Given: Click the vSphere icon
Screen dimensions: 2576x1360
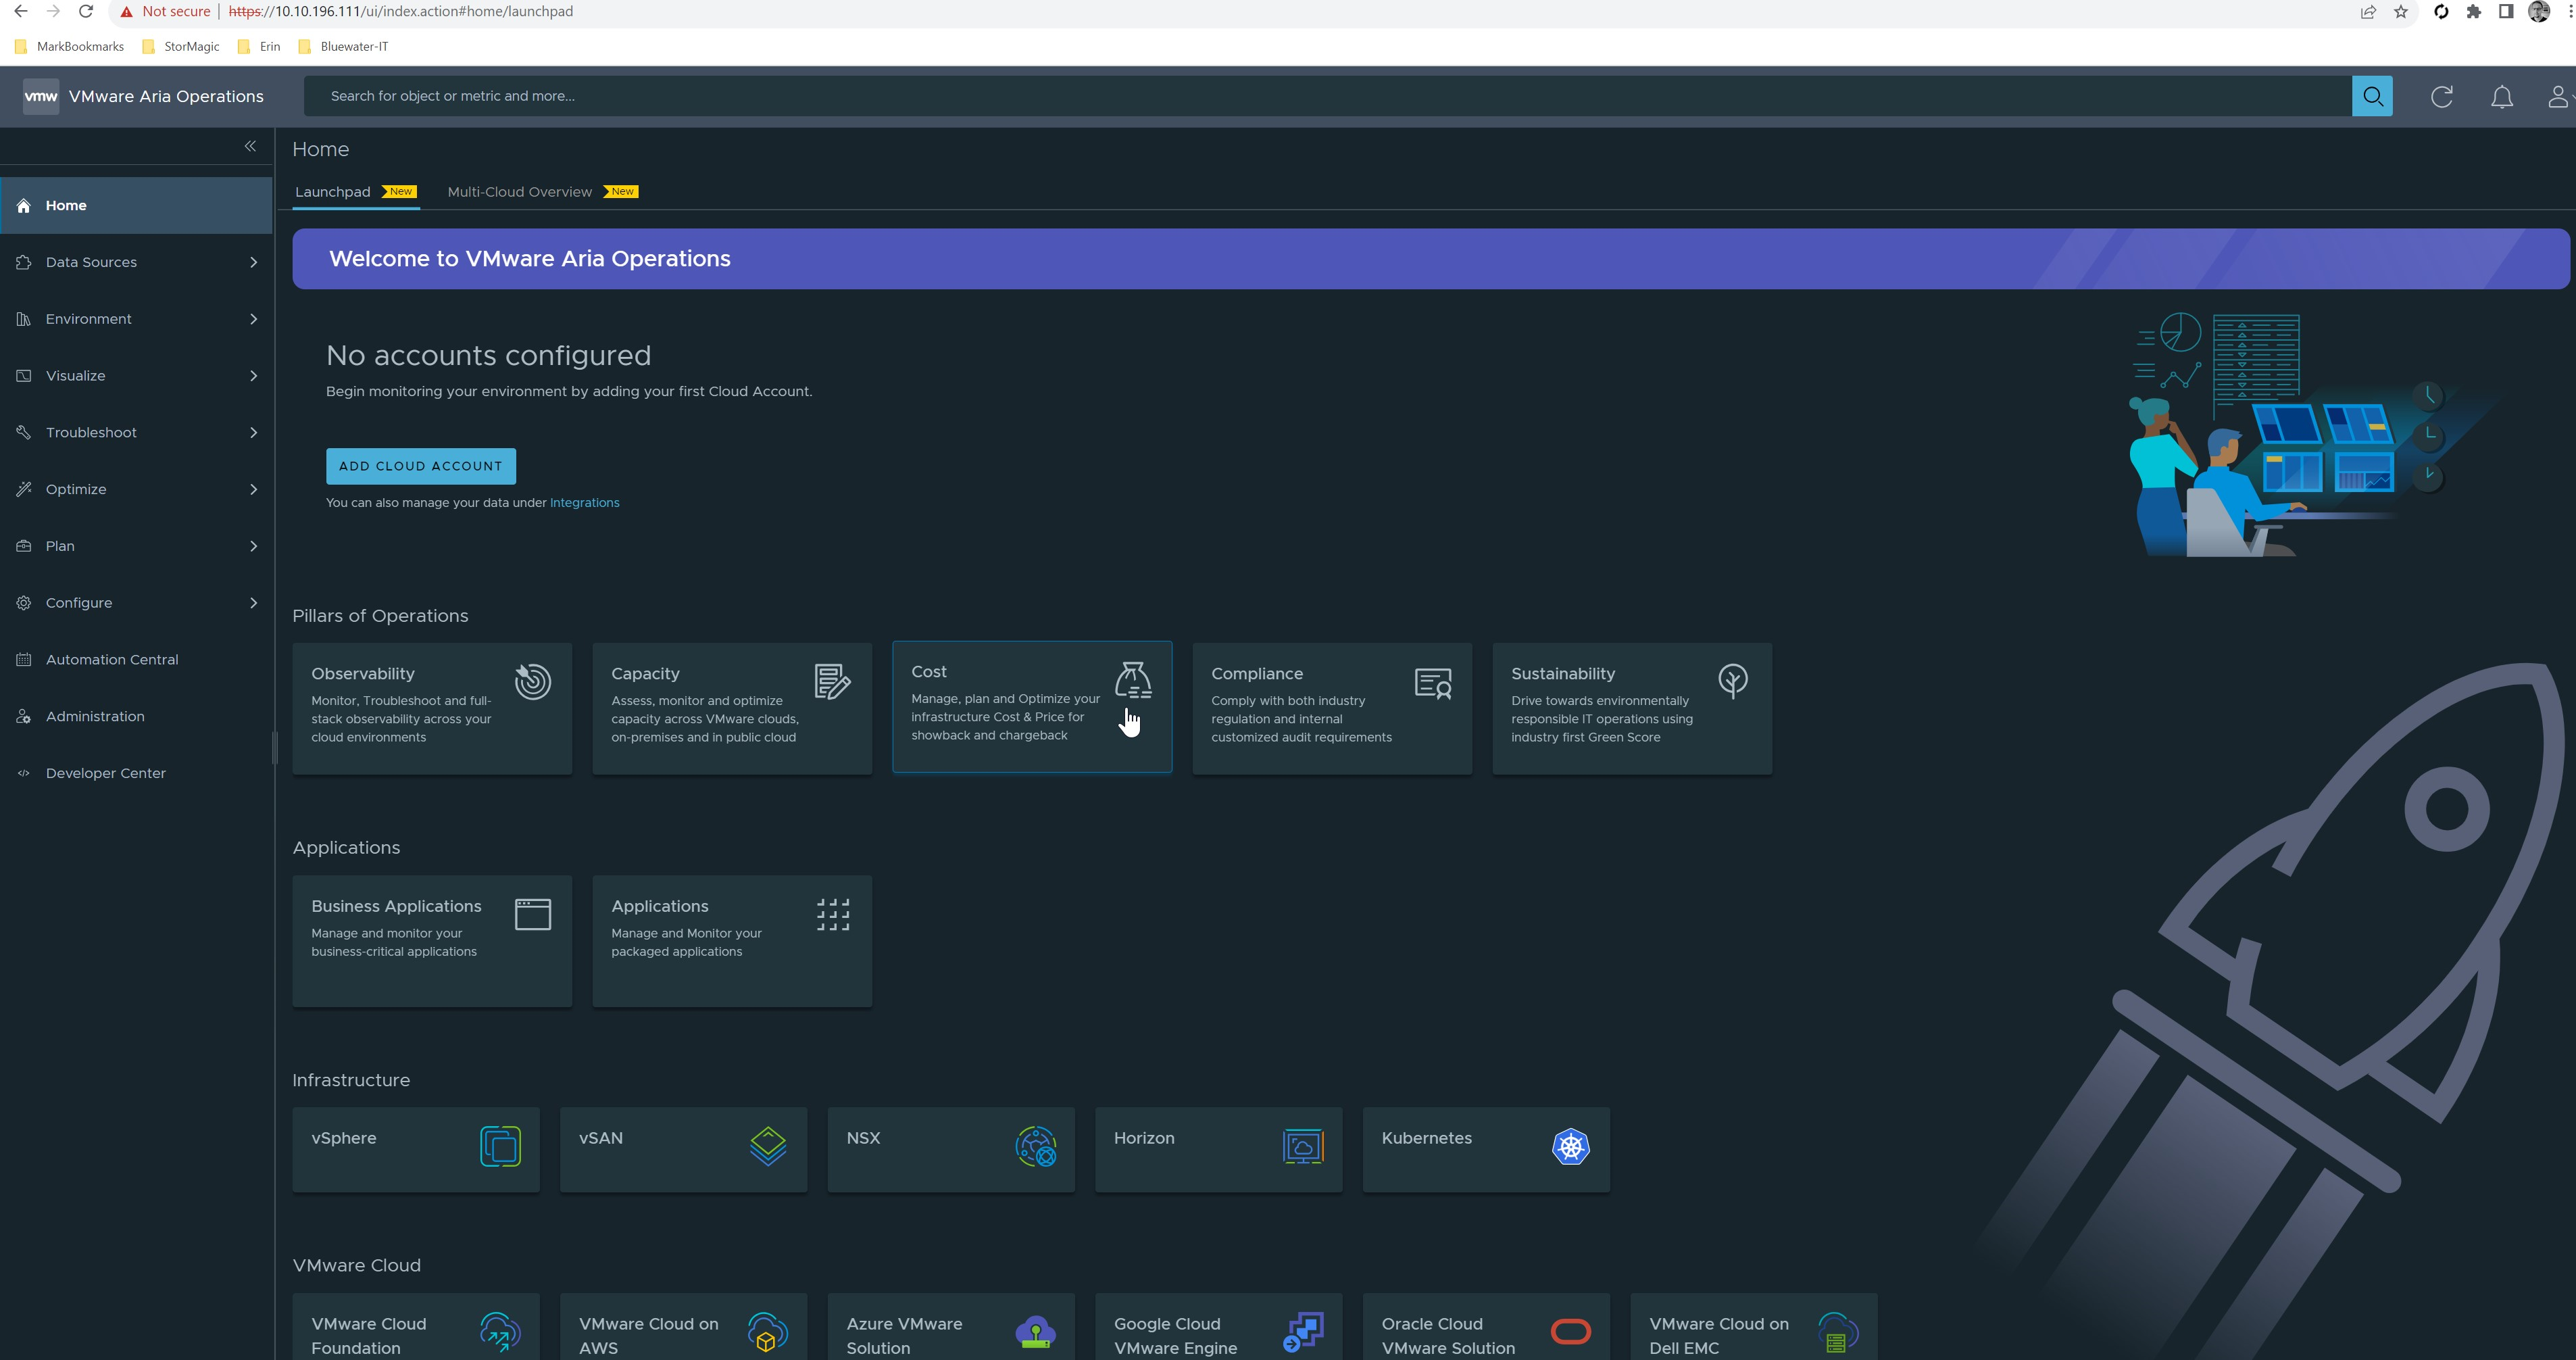Looking at the screenshot, I should point(500,1146).
